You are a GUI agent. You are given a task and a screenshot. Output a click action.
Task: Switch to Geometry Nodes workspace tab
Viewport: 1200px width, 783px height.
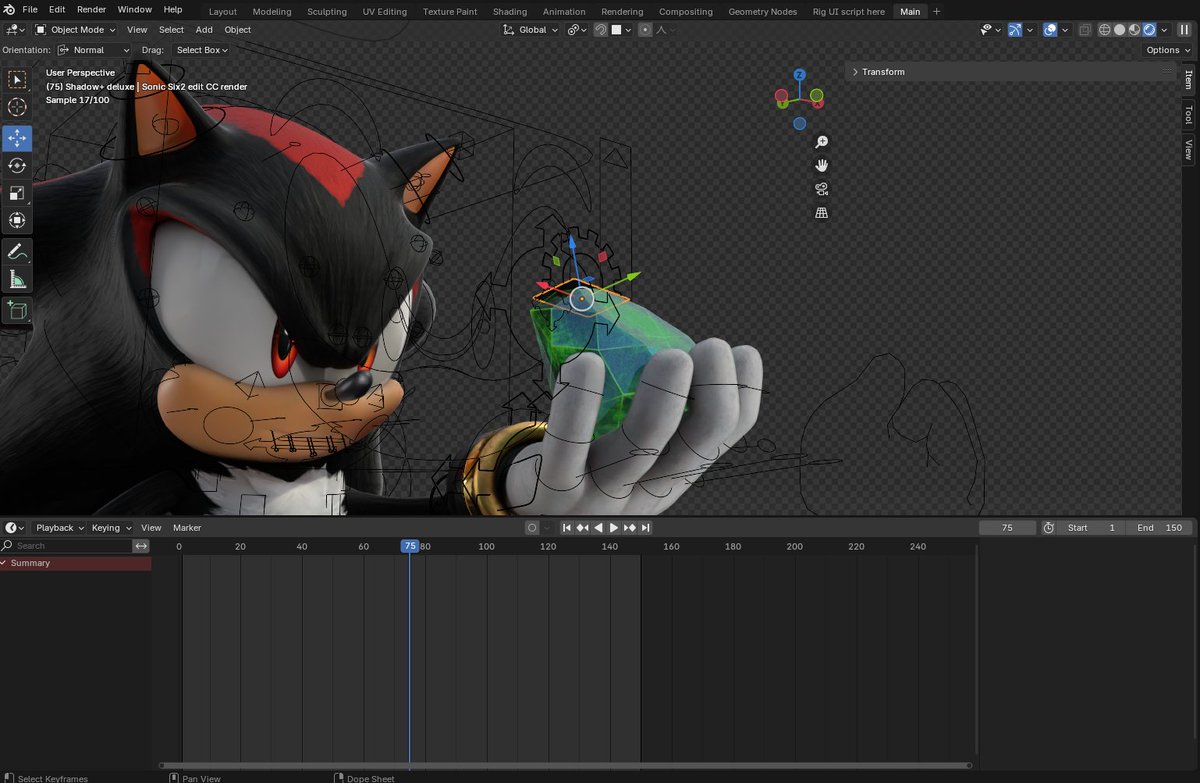click(x=763, y=12)
